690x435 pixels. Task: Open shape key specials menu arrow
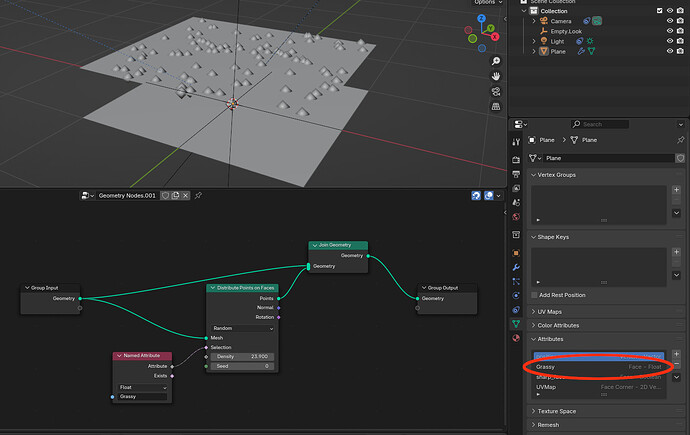tap(676, 275)
